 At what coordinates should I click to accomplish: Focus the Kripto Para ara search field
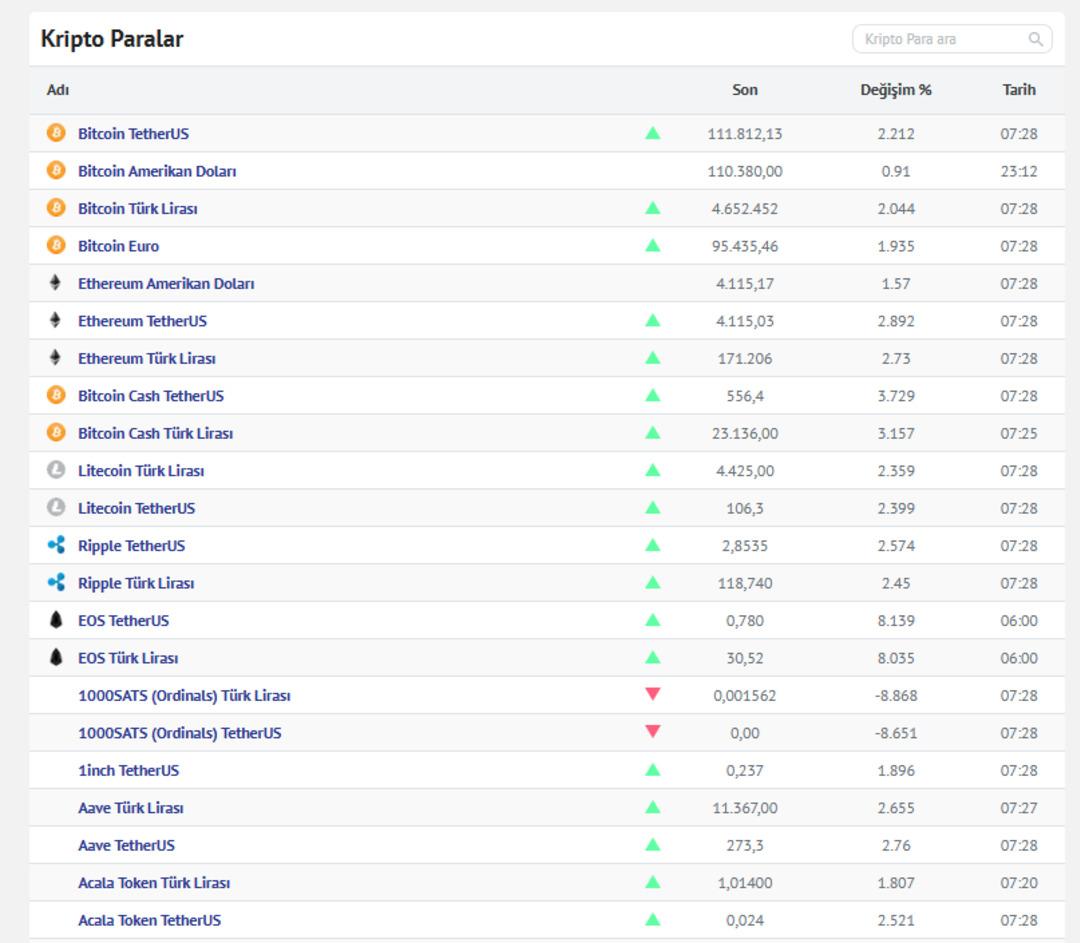coord(952,39)
